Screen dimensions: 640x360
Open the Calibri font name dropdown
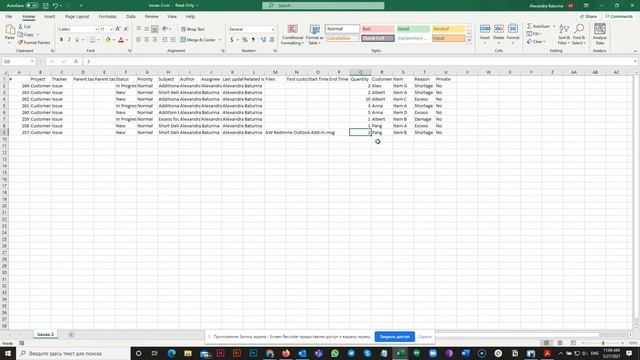(x=97, y=29)
